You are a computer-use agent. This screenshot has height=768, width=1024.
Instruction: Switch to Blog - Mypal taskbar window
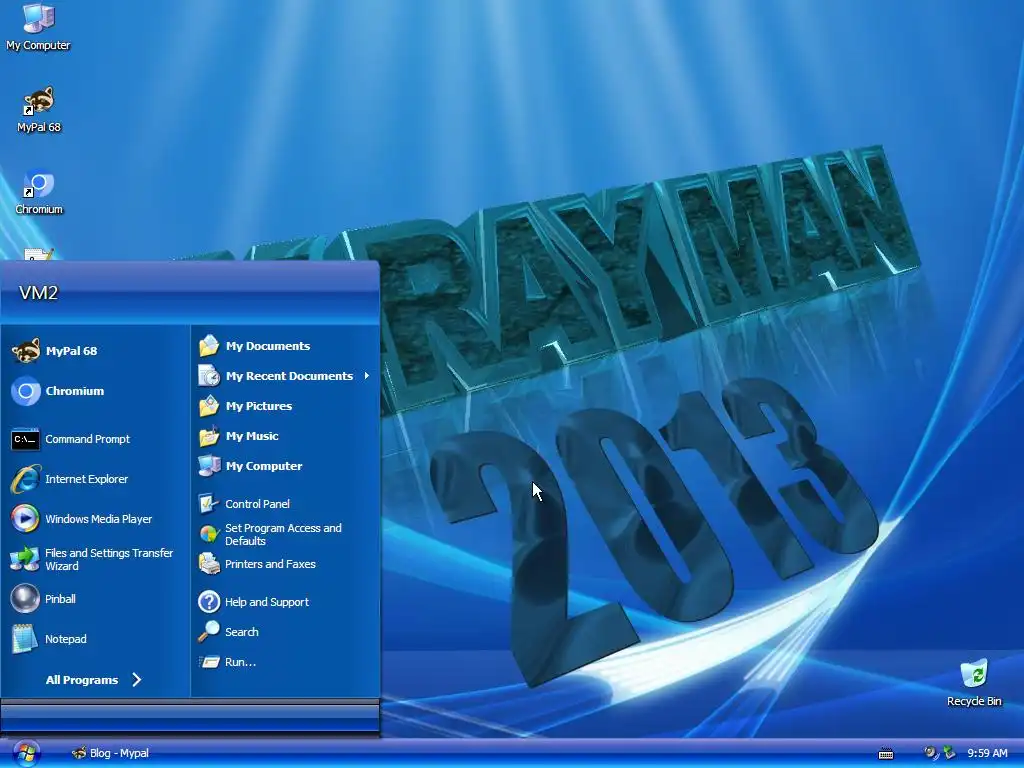click(111, 753)
